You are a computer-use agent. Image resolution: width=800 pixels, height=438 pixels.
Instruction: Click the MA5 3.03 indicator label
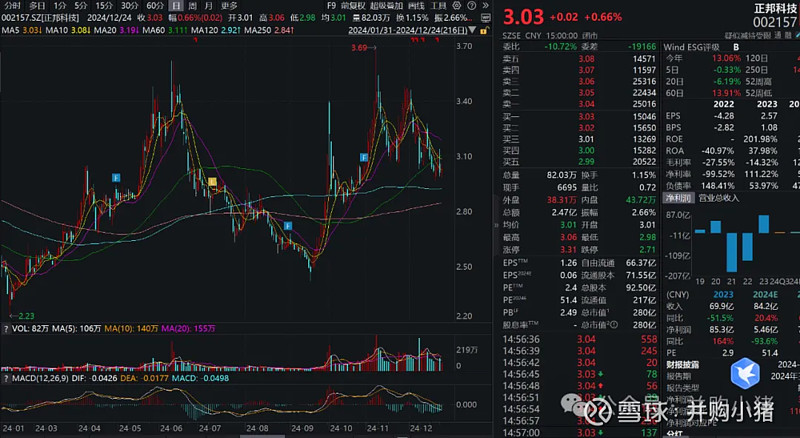[21, 31]
